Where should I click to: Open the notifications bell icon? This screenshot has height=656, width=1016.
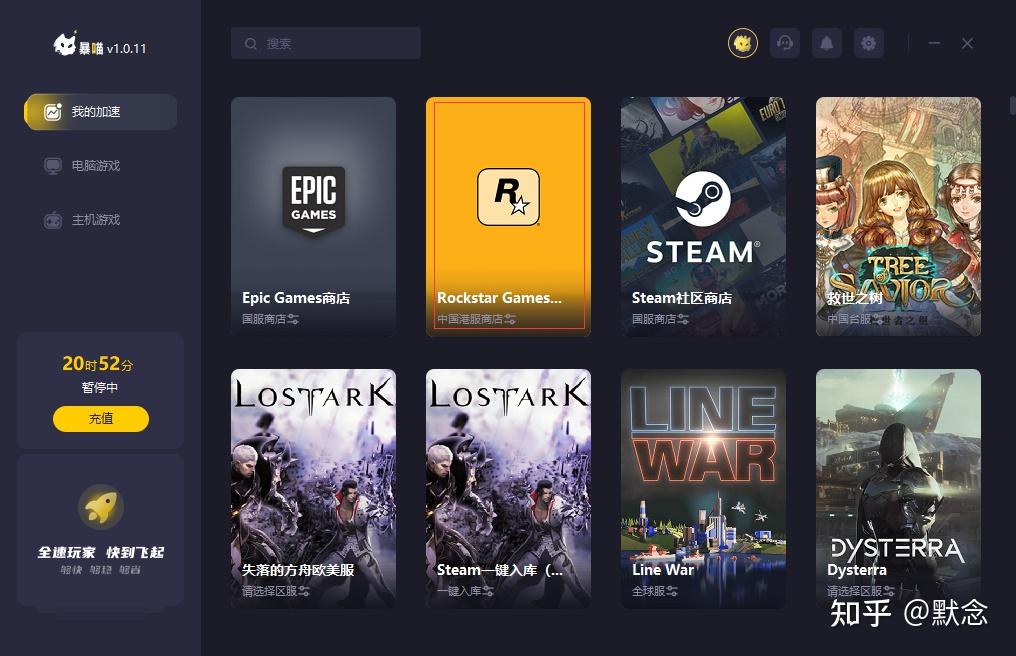pos(827,43)
